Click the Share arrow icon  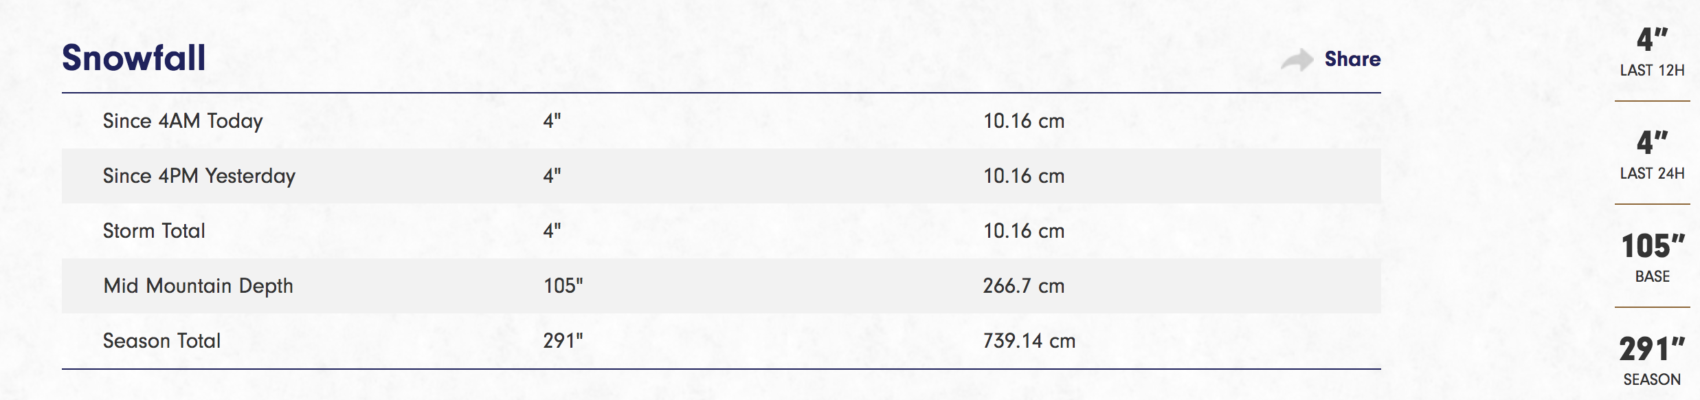(1297, 60)
